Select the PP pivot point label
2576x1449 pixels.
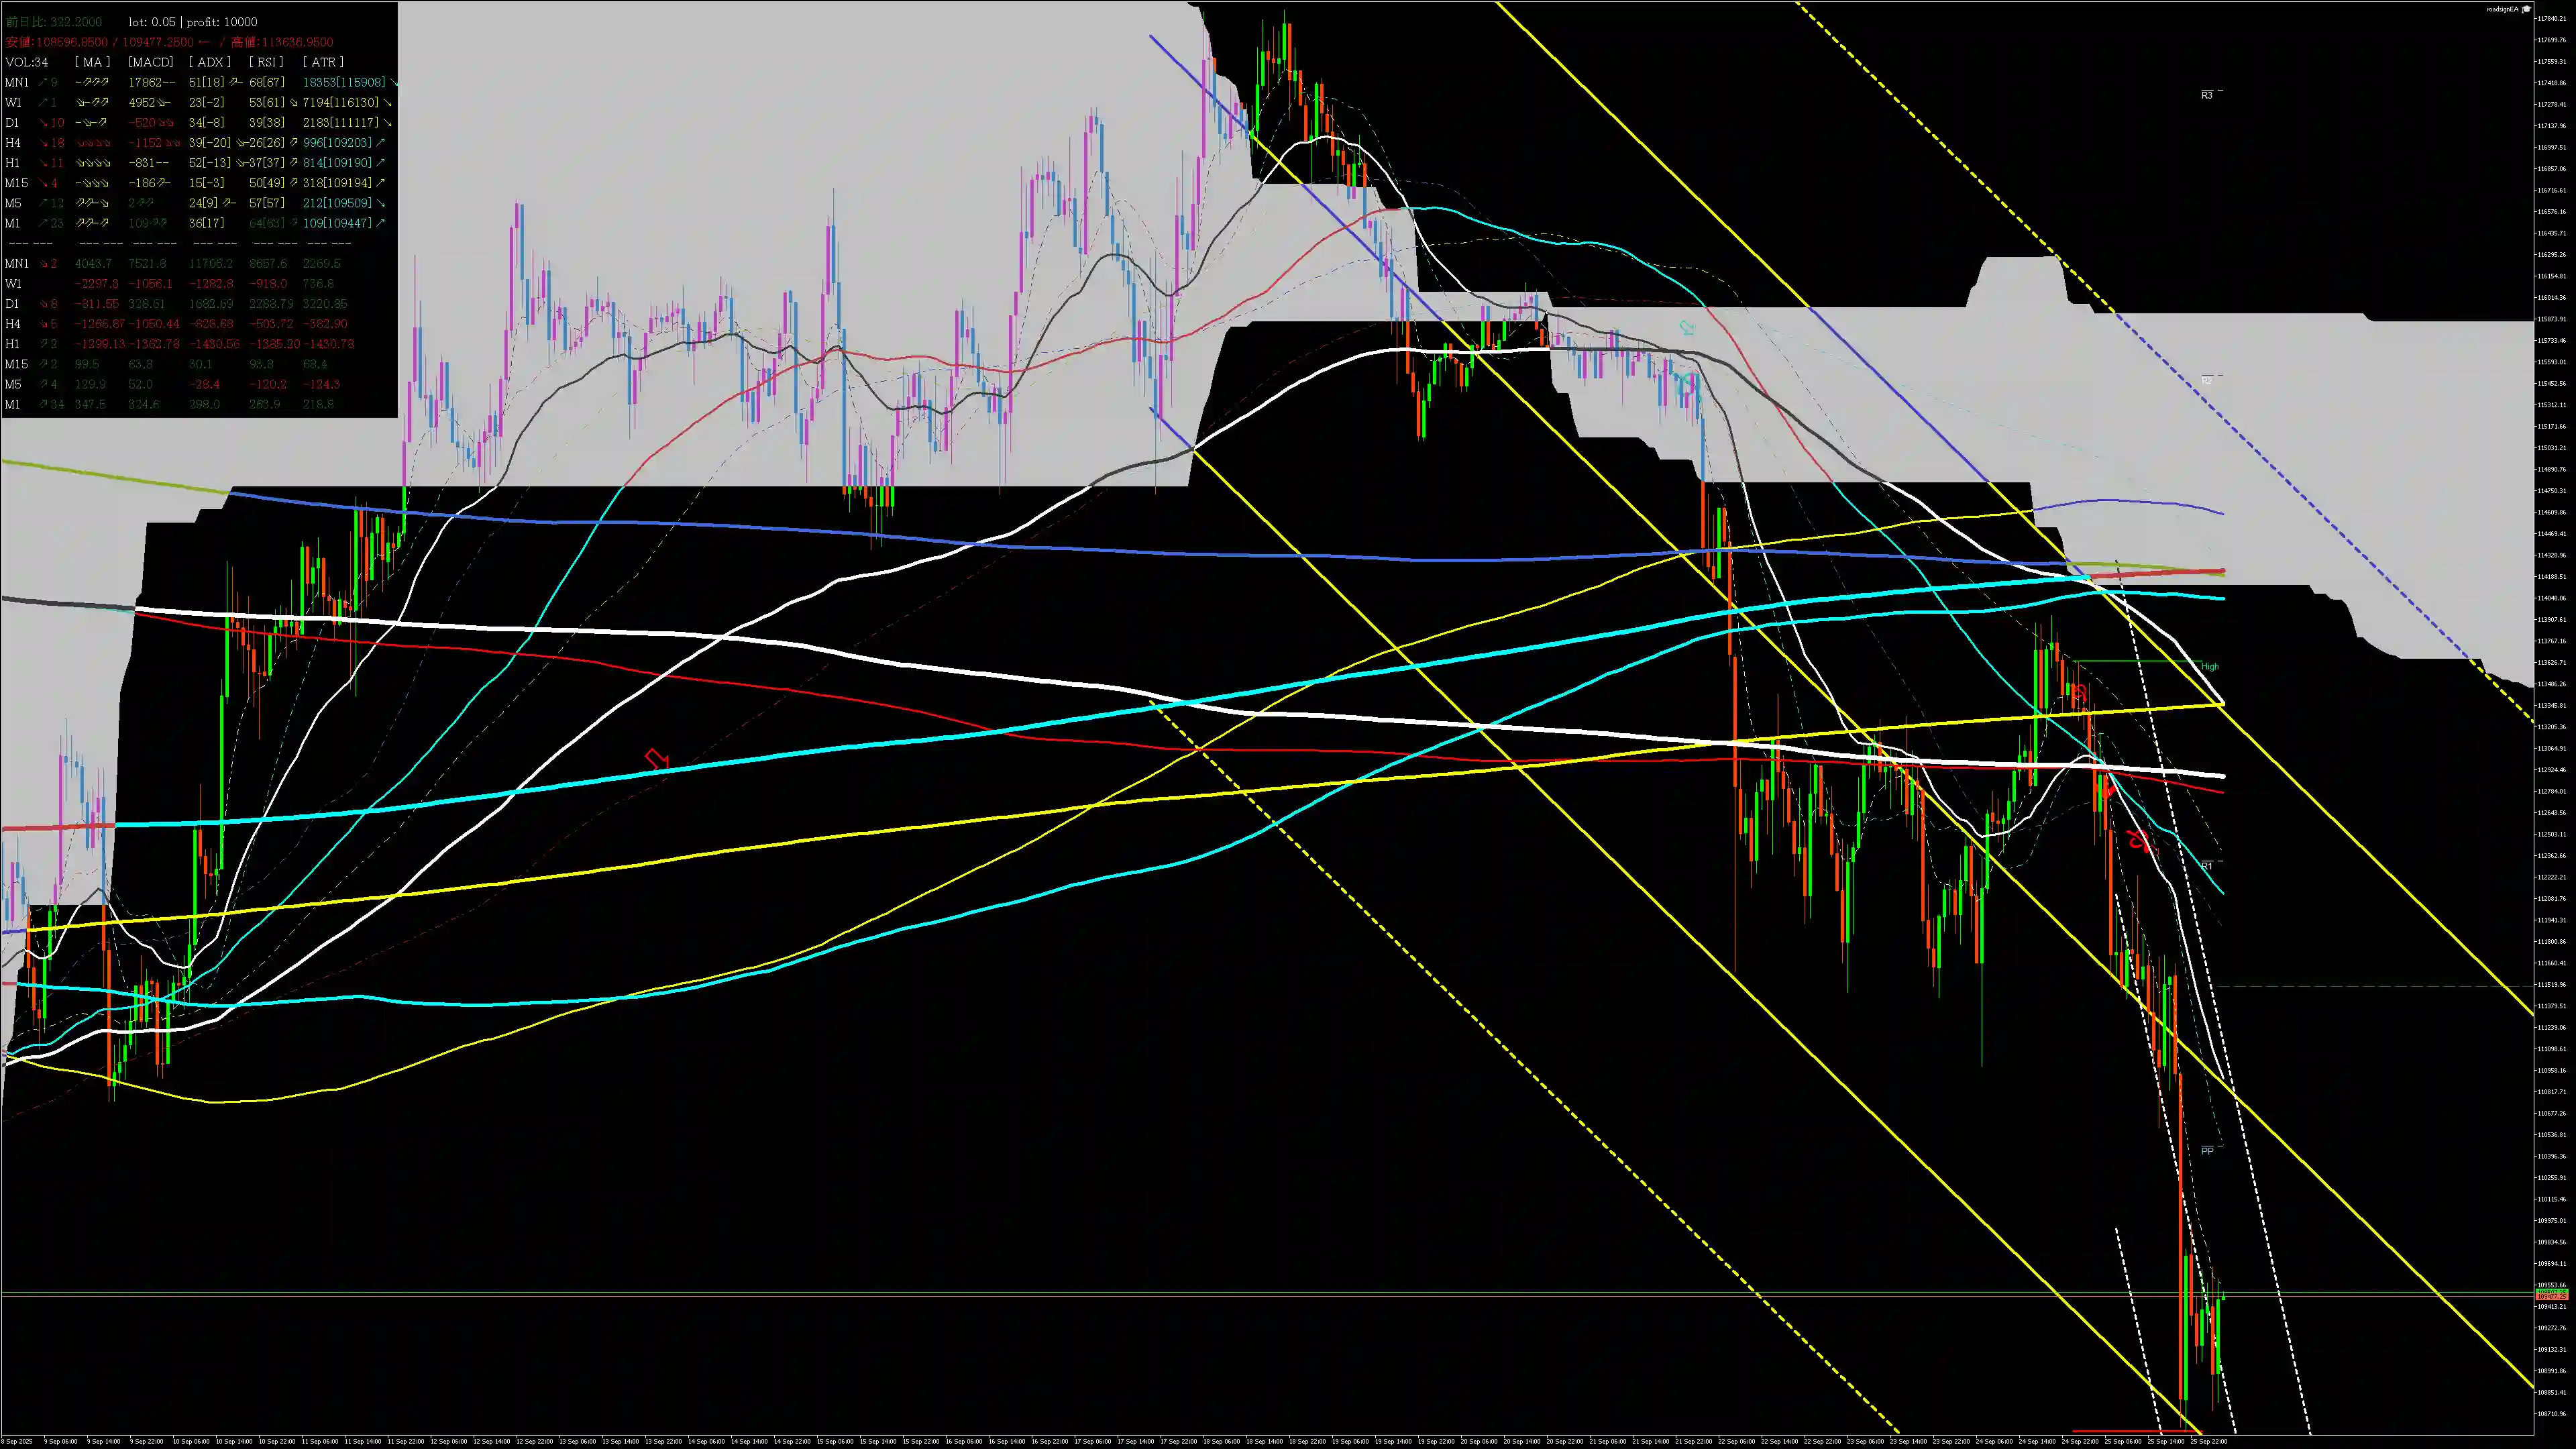pos(2207,1151)
